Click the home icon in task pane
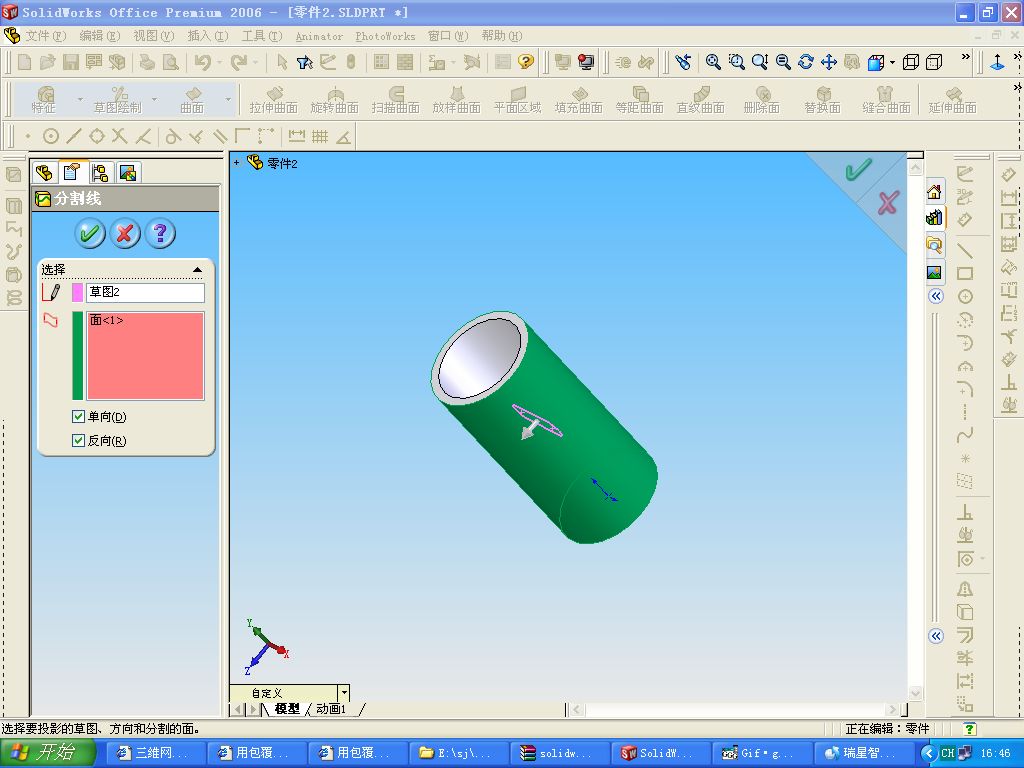The width and height of the screenshot is (1024, 768). pos(934,191)
